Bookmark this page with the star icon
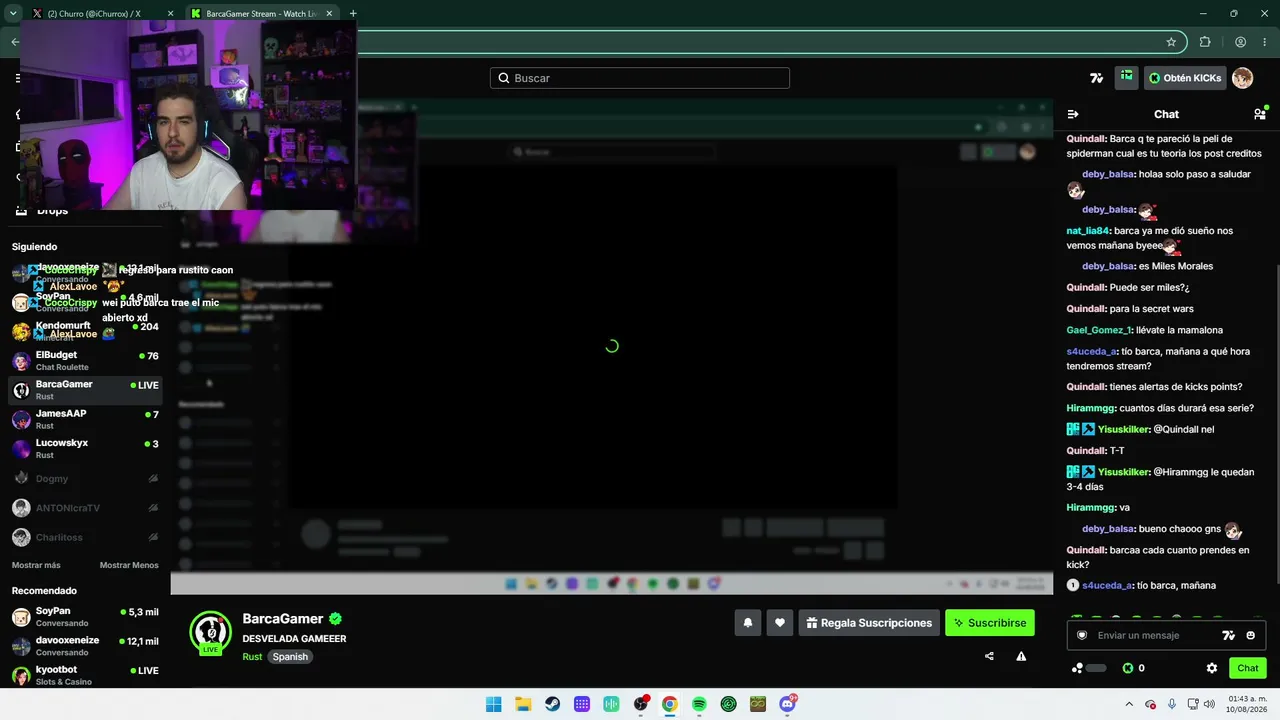 pos(1171,42)
